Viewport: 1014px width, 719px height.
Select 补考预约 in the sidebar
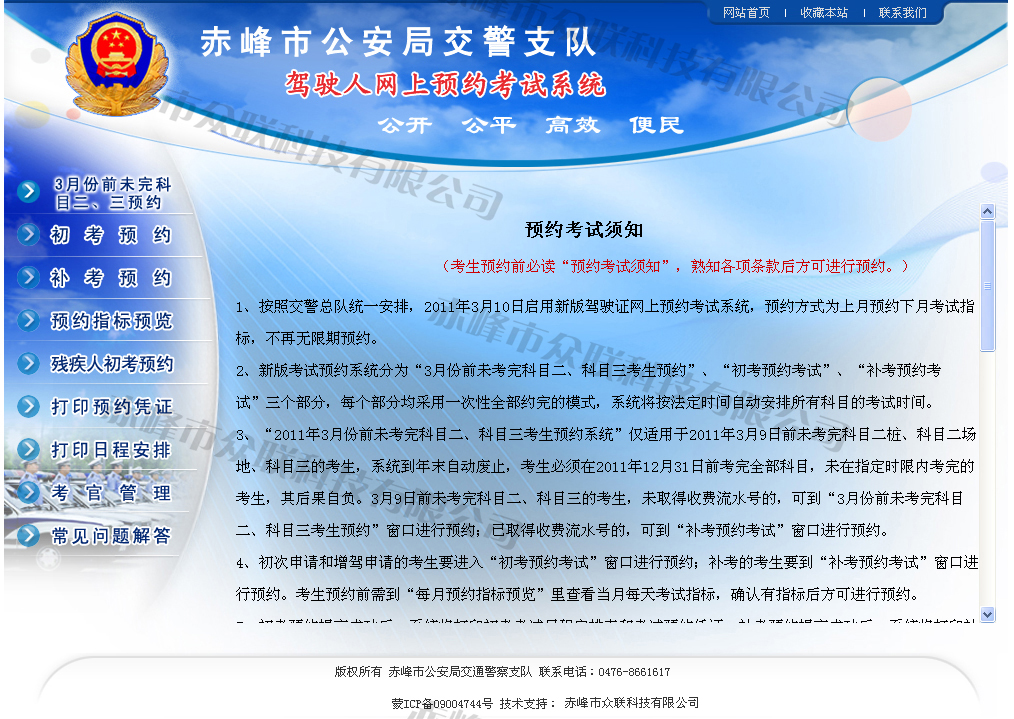[112, 278]
